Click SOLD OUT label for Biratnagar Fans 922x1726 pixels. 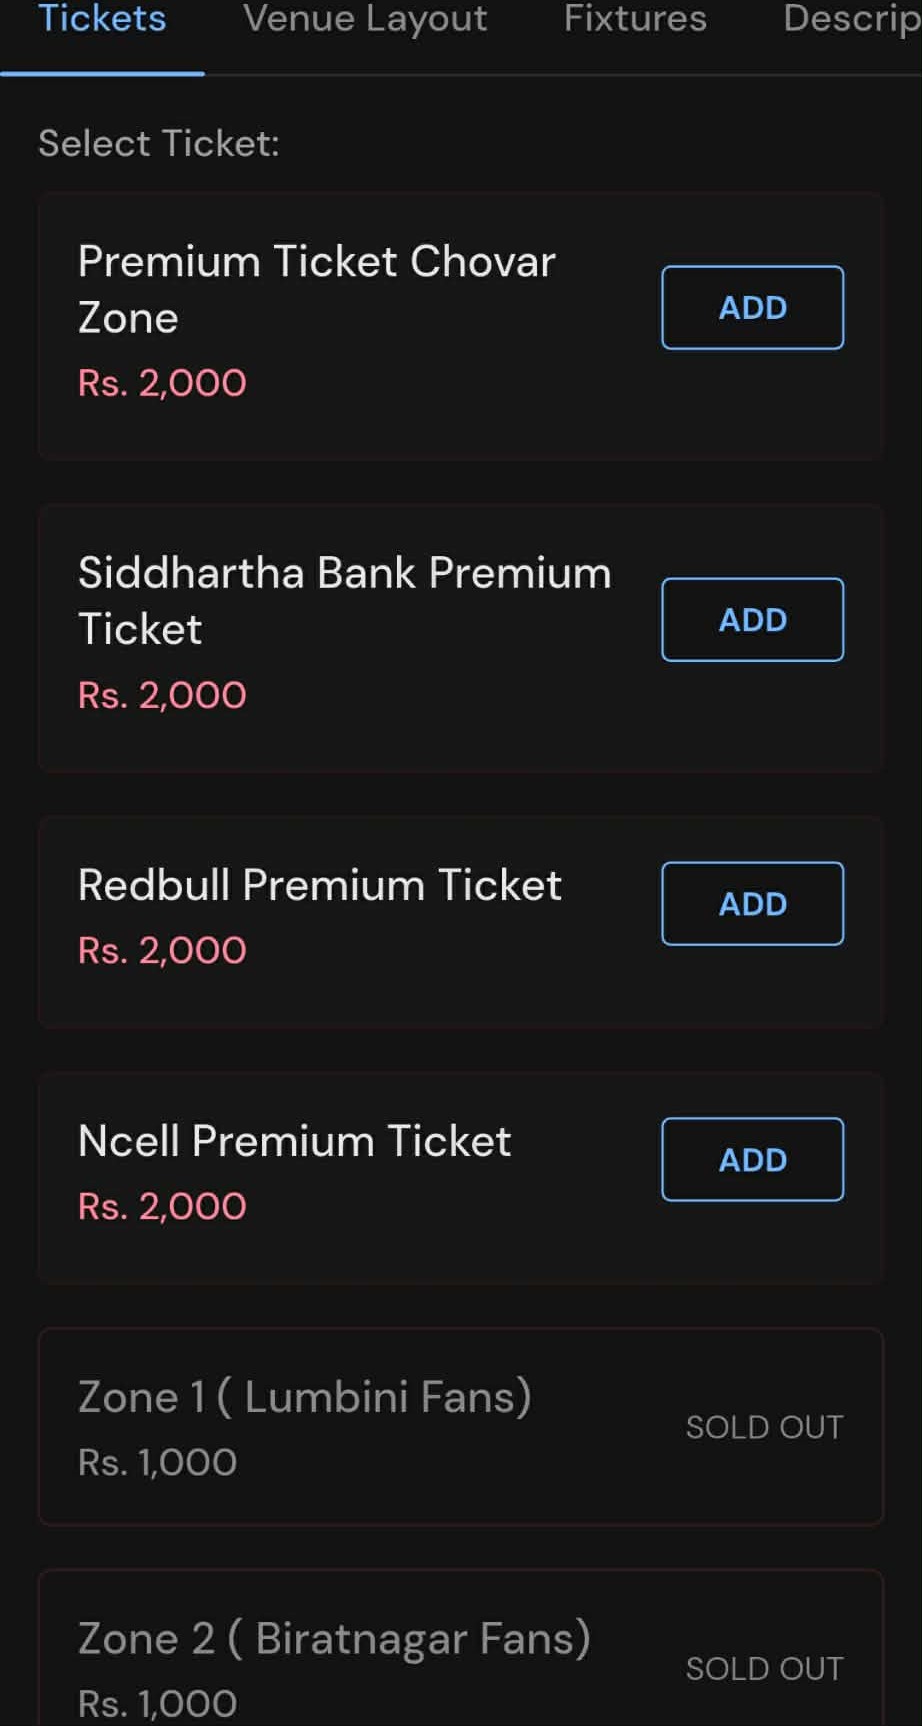[x=764, y=1668]
